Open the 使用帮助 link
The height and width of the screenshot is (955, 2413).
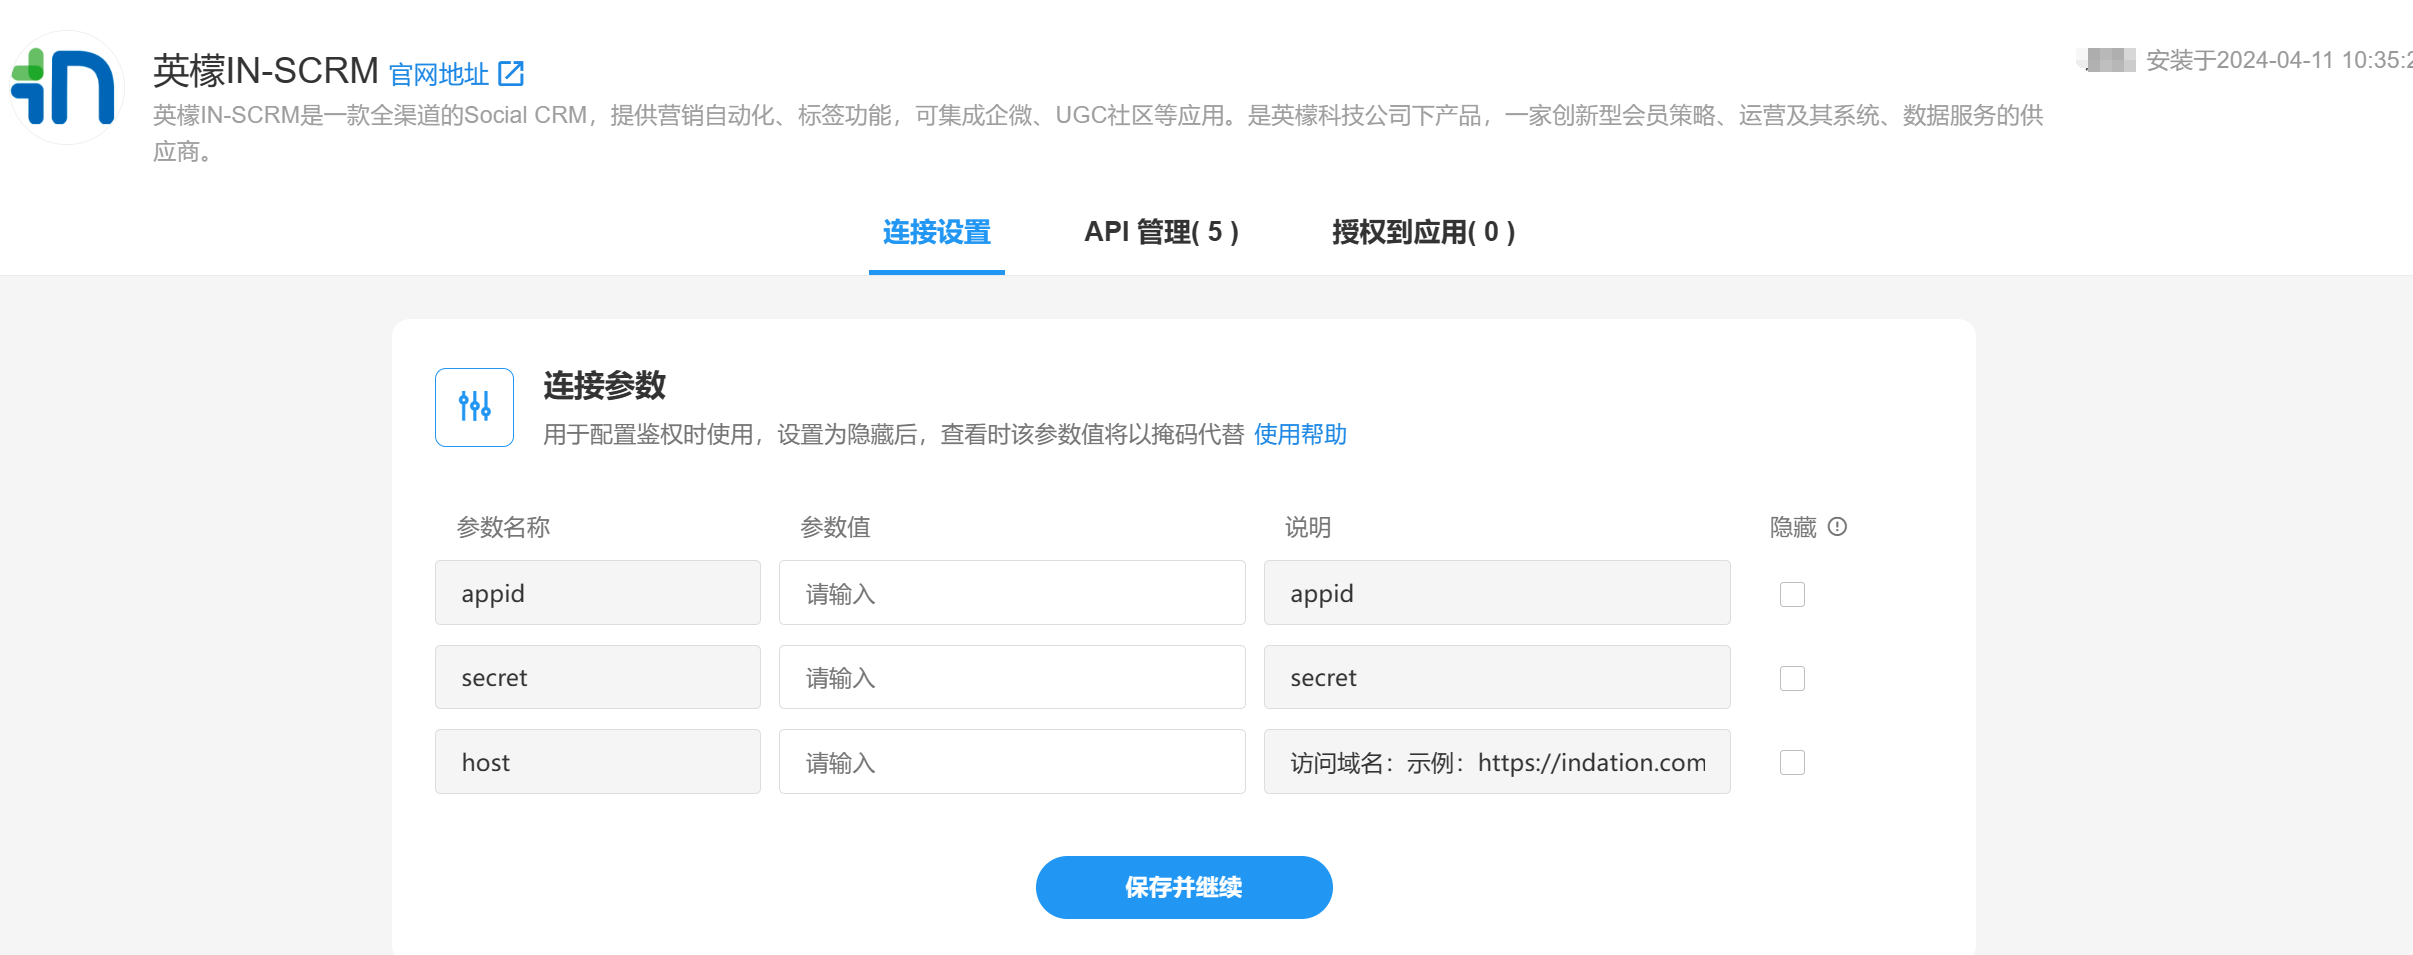tap(1300, 434)
